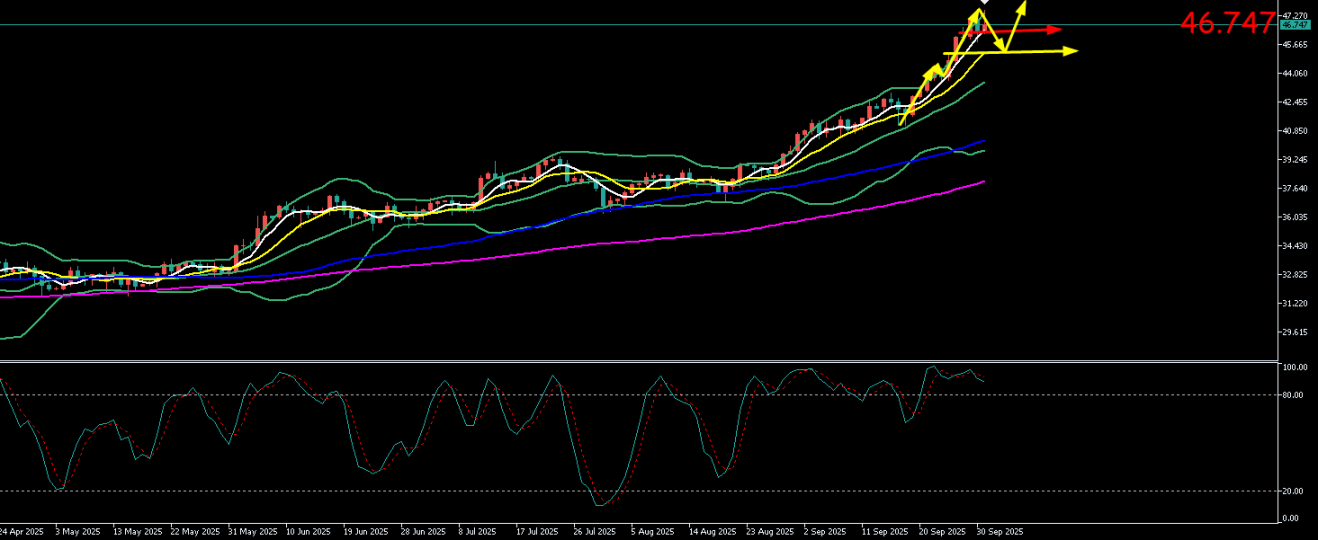Click the 31.220 price scale label
1318x540 pixels.
point(1295,304)
